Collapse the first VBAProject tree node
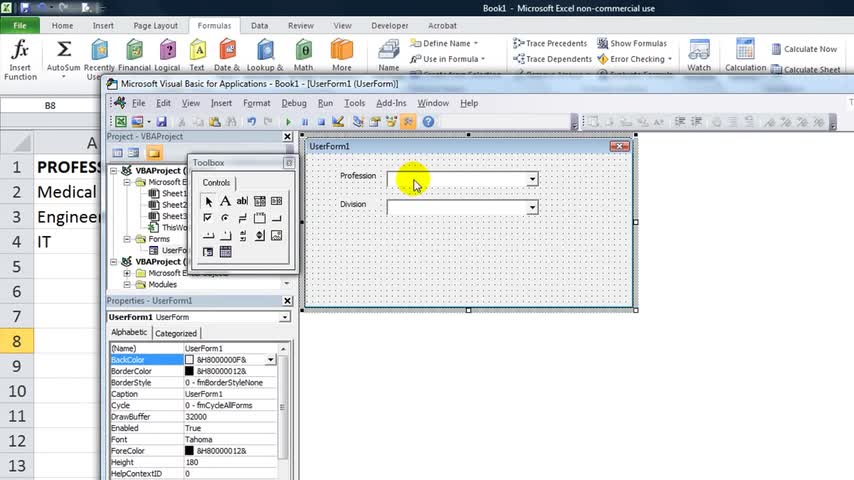This screenshot has width=854, height=480. [x=113, y=171]
